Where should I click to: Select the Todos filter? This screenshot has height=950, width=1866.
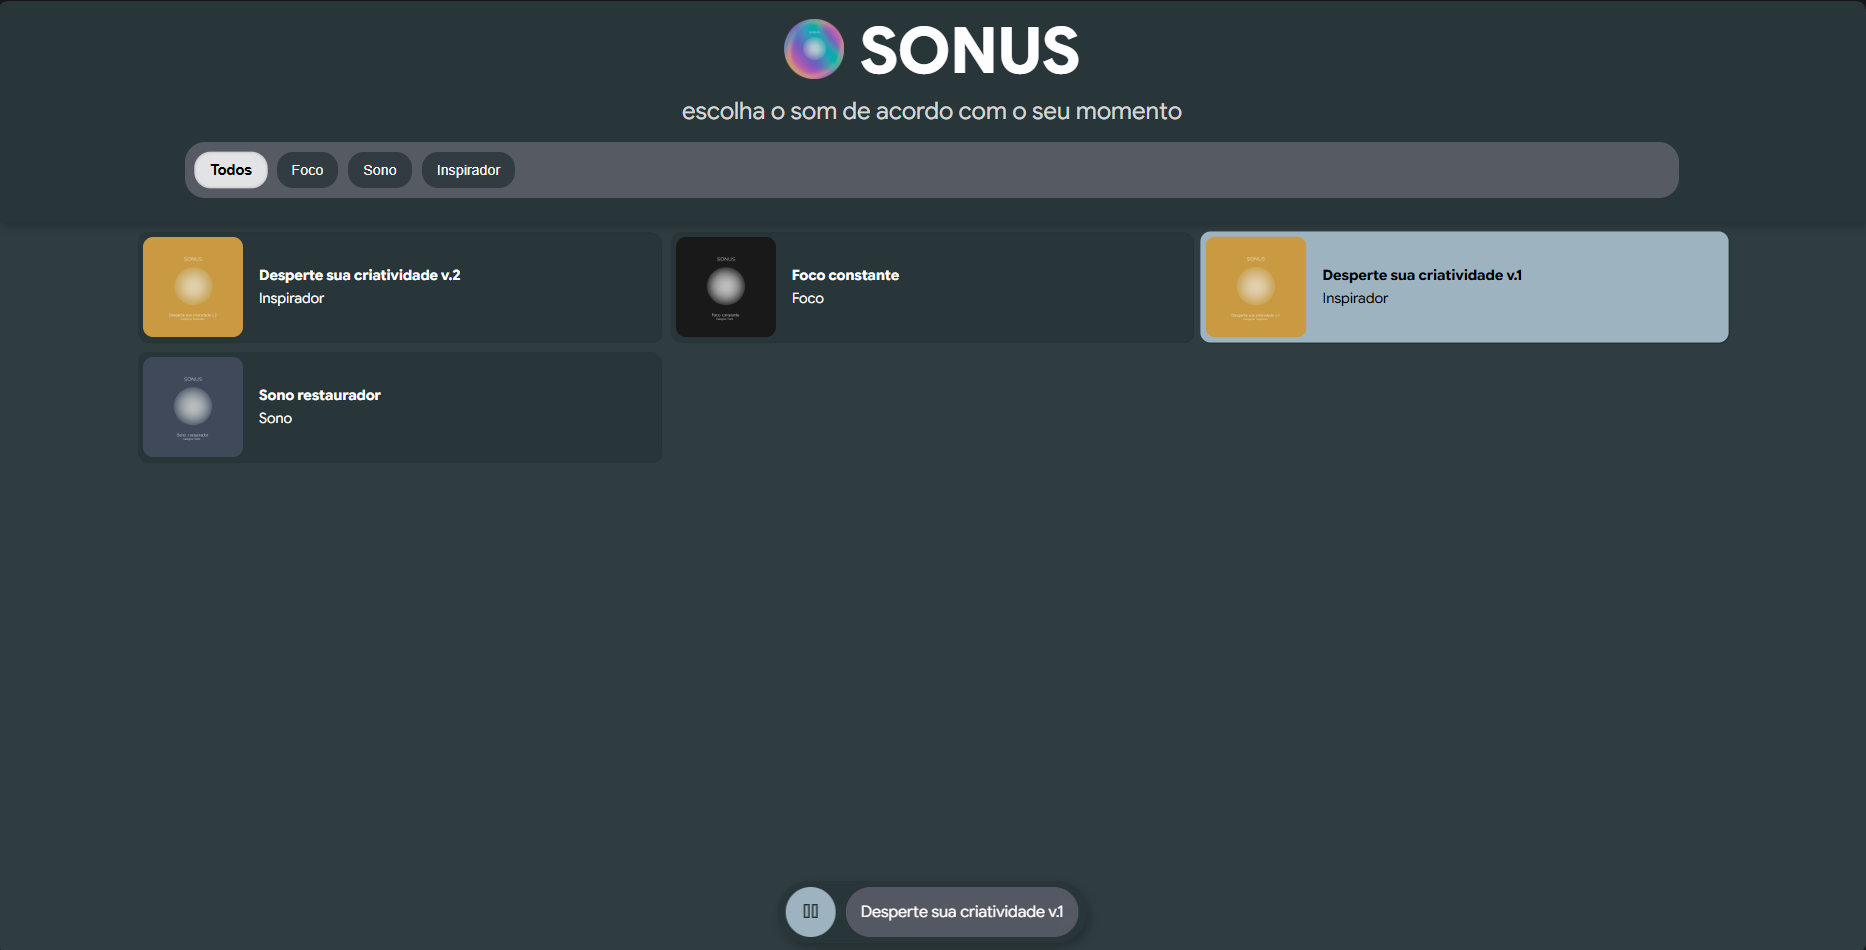point(231,170)
